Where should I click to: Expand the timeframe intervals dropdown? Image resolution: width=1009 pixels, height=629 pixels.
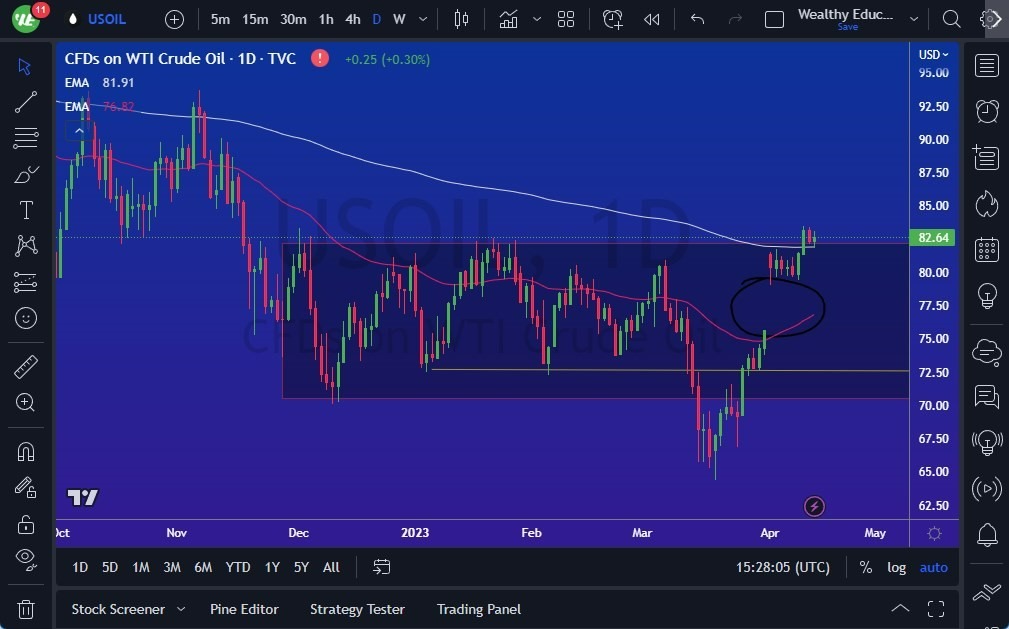422,19
